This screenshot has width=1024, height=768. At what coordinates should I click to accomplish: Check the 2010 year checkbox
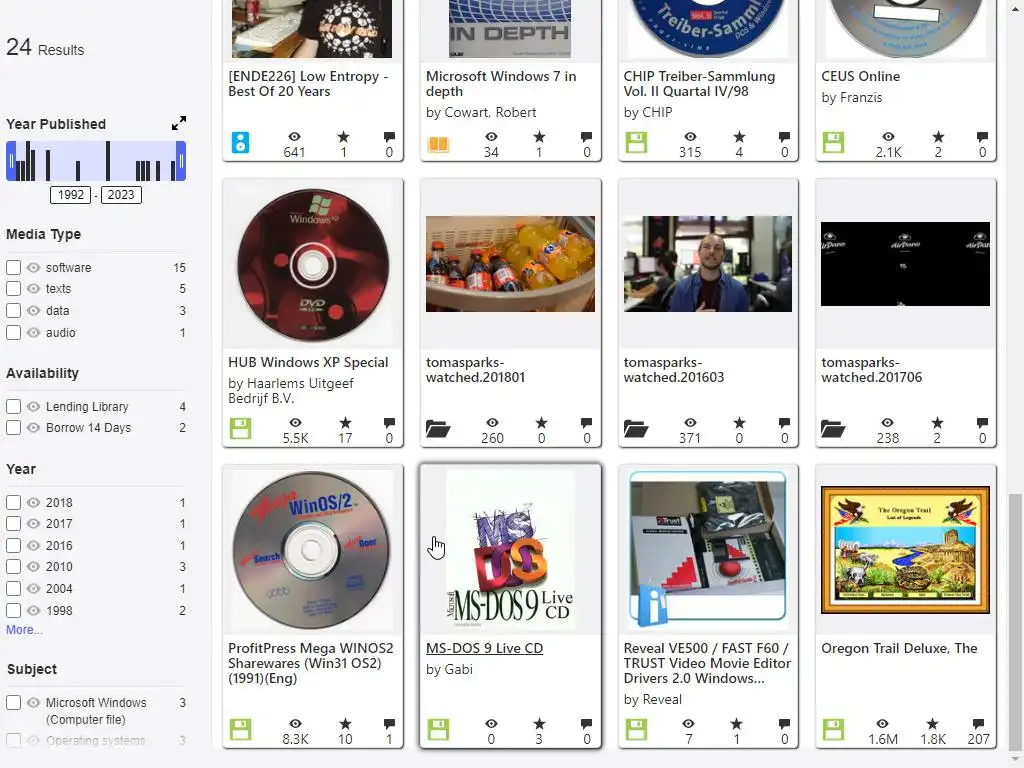pyautogui.click(x=13, y=567)
